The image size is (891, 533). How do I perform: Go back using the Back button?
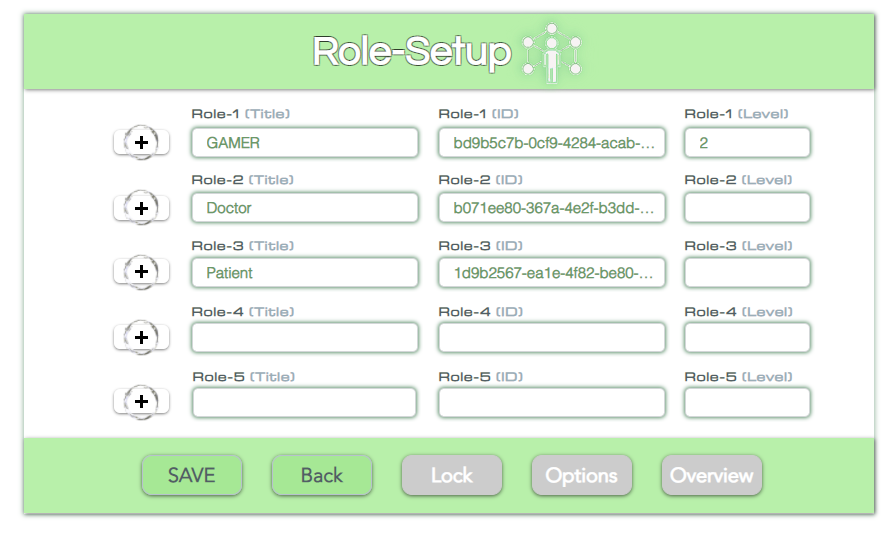point(322,475)
